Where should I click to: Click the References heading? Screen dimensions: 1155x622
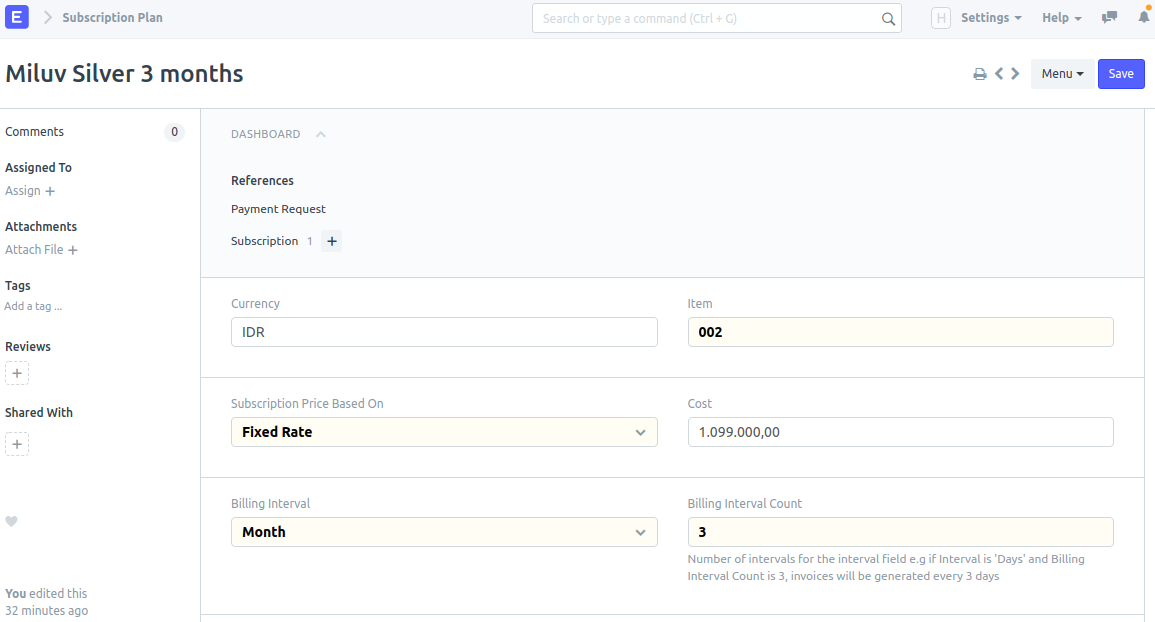pyautogui.click(x=262, y=181)
